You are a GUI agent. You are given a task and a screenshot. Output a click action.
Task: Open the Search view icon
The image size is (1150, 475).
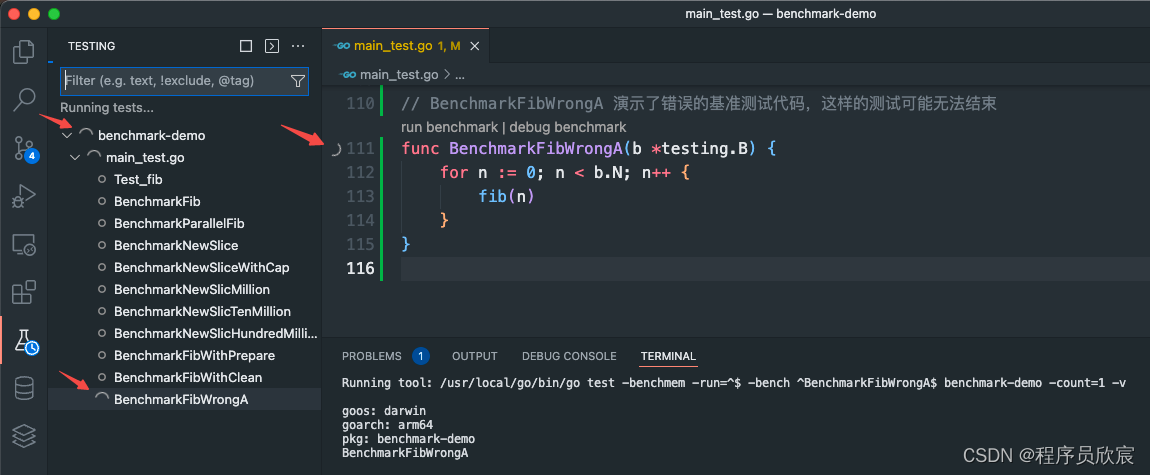[x=23, y=100]
